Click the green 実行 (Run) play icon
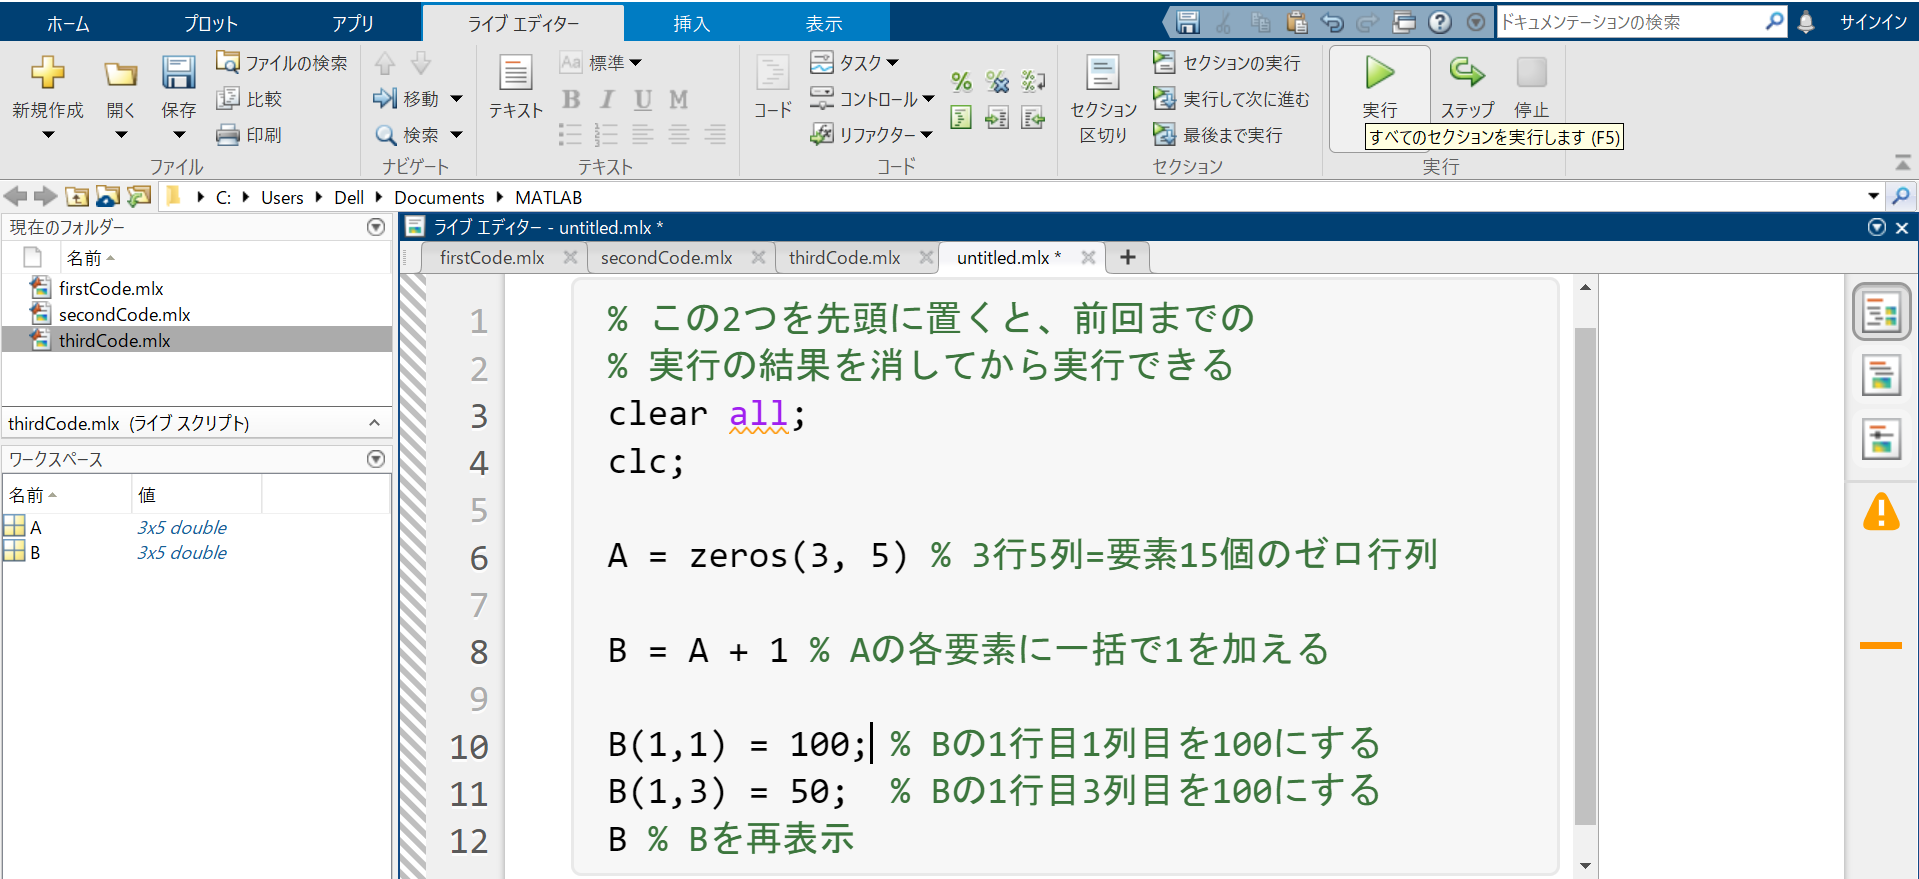The width and height of the screenshot is (1919, 879). click(1380, 72)
